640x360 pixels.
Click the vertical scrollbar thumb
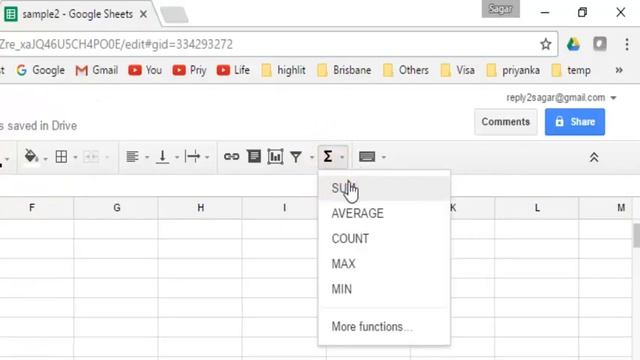(x=636, y=235)
